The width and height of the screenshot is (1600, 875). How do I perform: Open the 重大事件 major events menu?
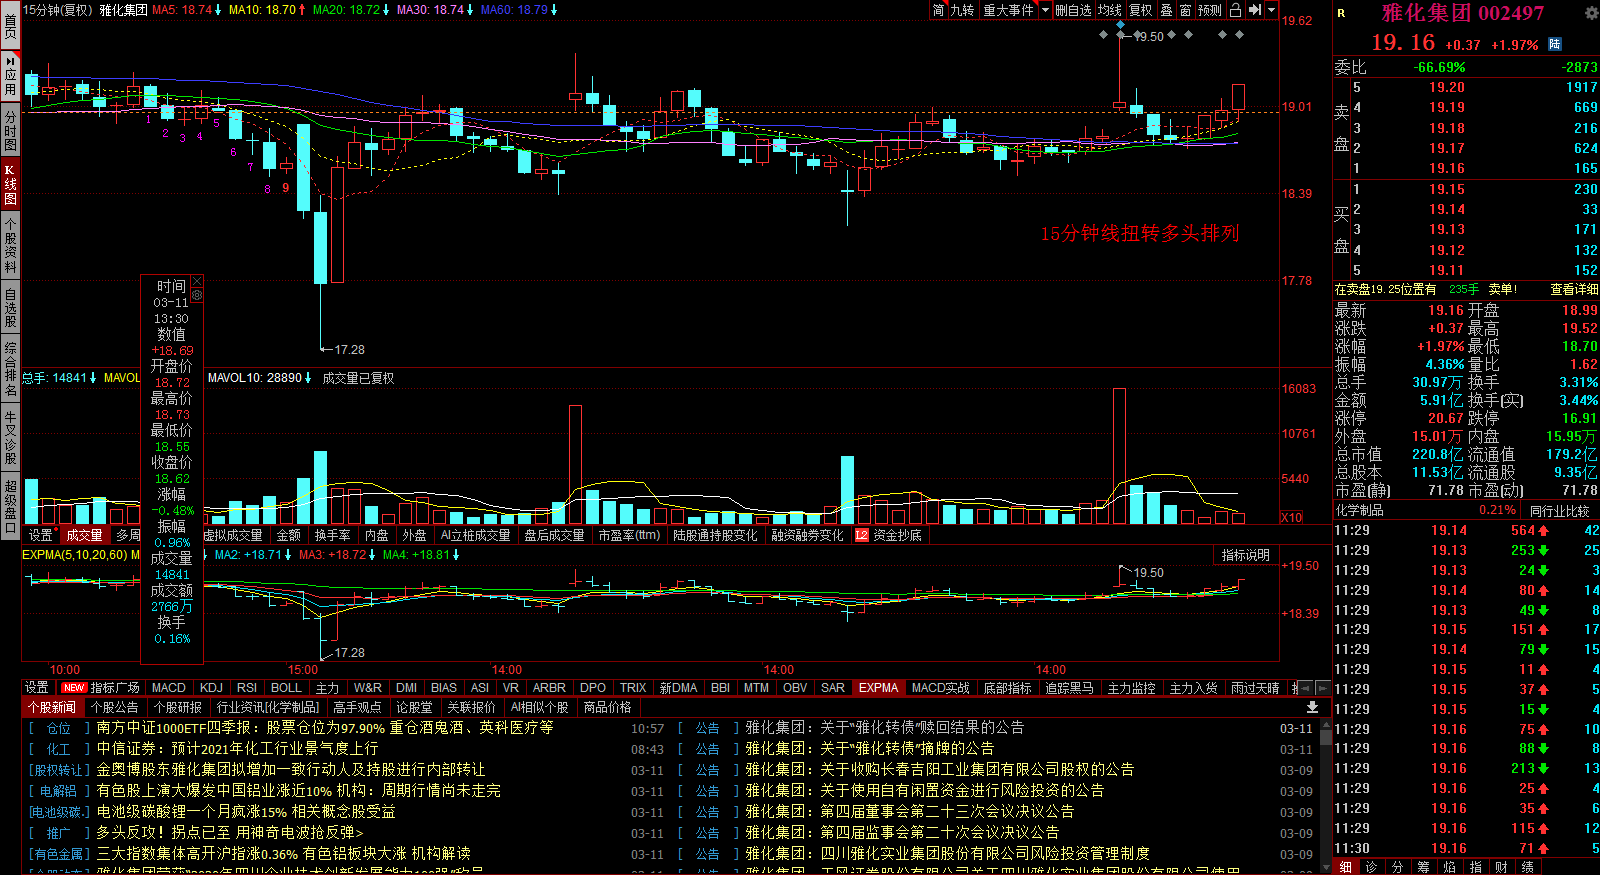1008,10
